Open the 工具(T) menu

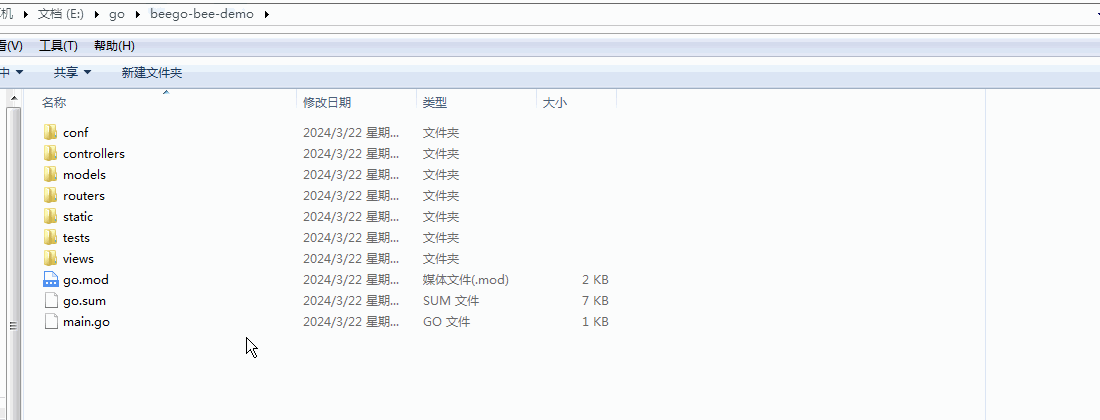coord(58,46)
